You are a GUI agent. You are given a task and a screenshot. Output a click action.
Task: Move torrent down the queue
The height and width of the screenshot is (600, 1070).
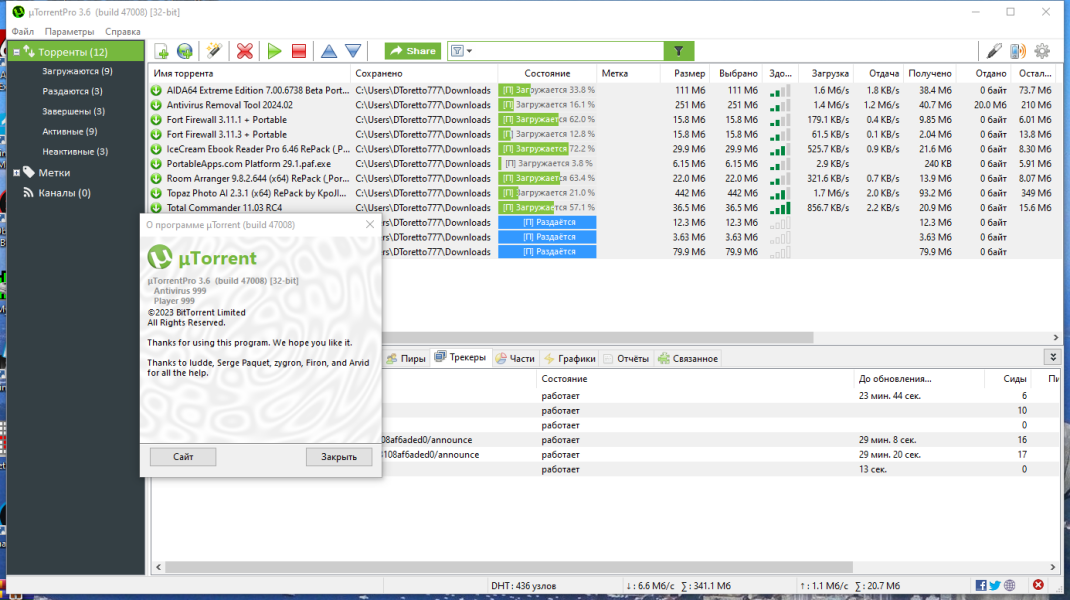353,51
